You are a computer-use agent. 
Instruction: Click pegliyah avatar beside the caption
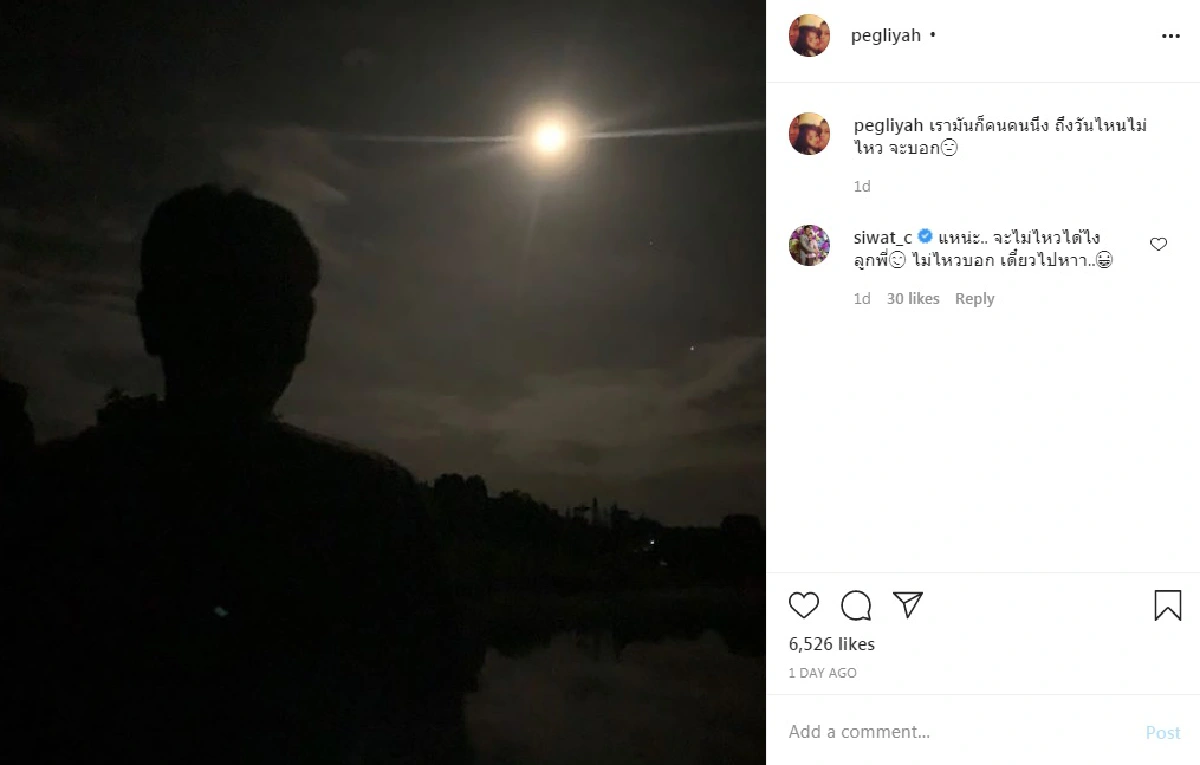810,134
